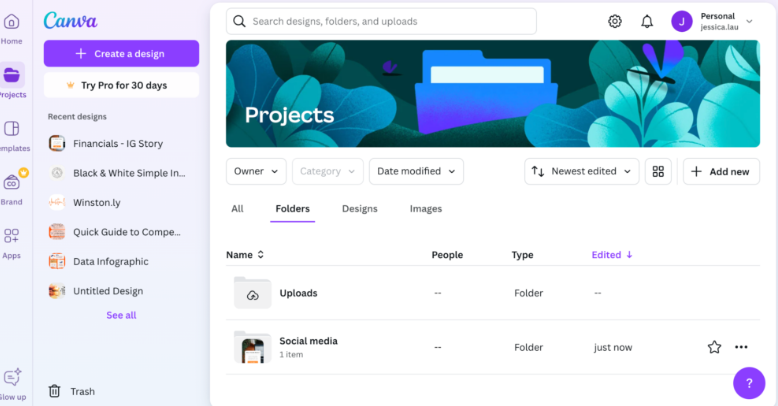Viewport: 778px width, 406px height.
Task: Click the purple J account avatar
Action: click(682, 21)
